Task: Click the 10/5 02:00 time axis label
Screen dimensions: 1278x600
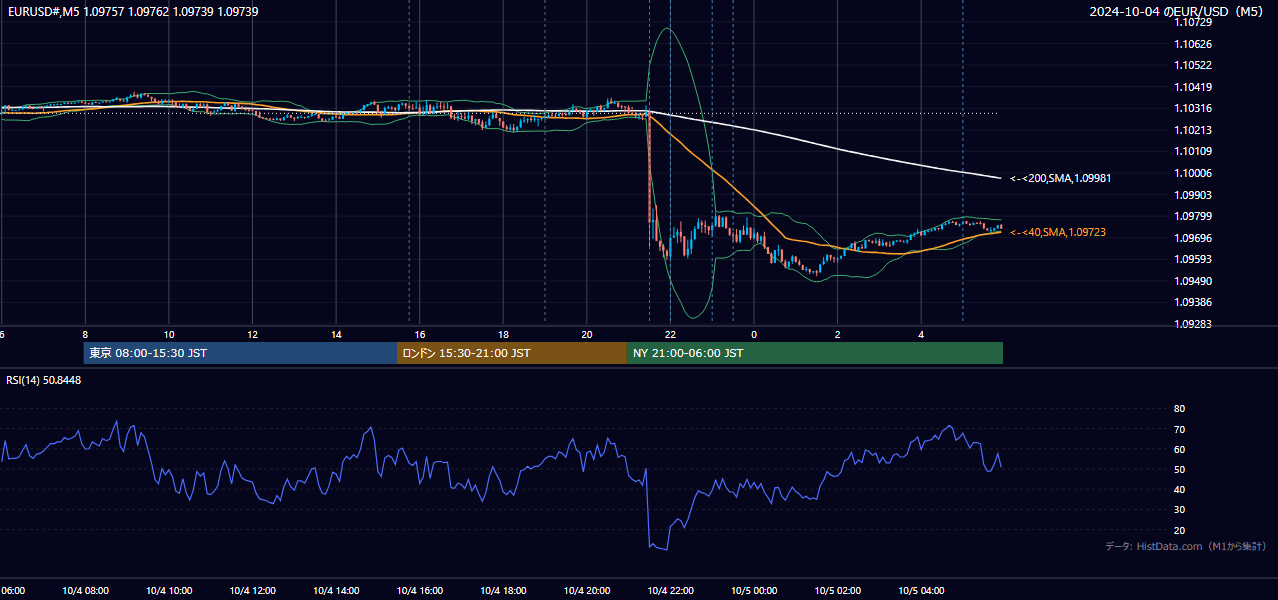Action: (838, 591)
